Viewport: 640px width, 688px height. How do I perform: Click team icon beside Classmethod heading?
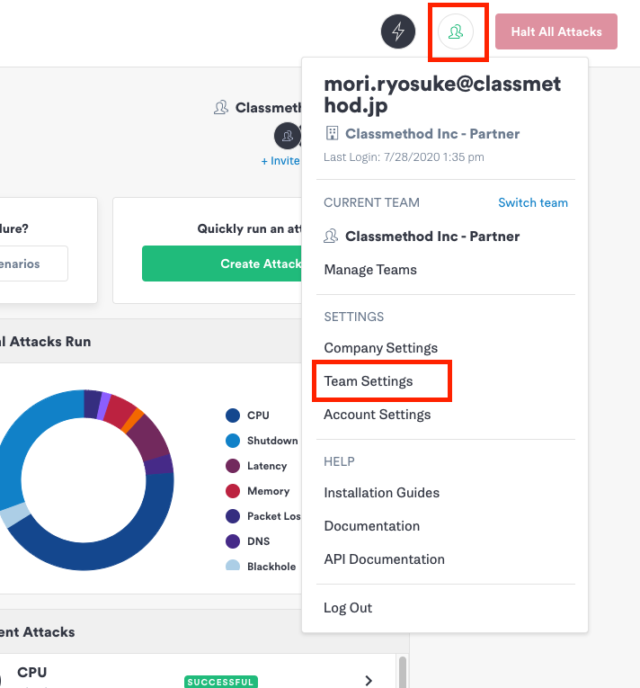coord(221,107)
